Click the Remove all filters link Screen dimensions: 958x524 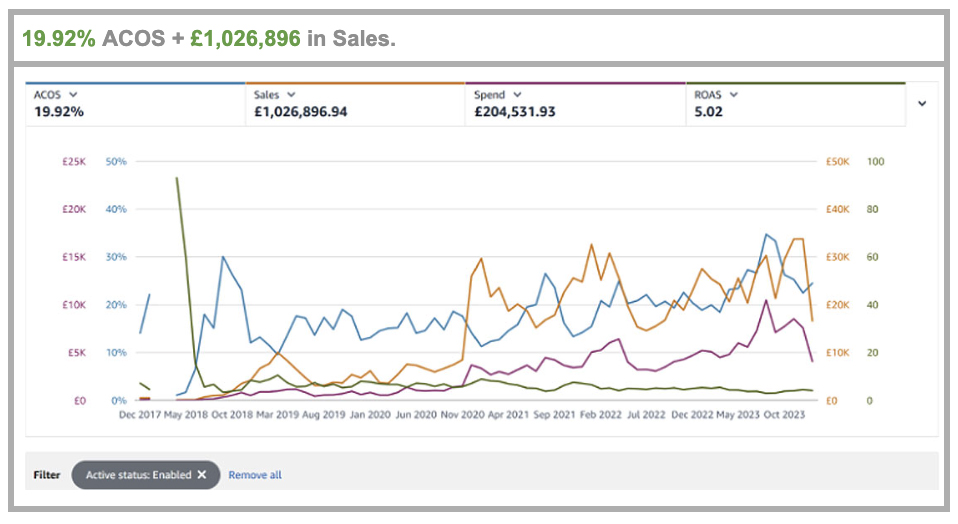coord(255,475)
